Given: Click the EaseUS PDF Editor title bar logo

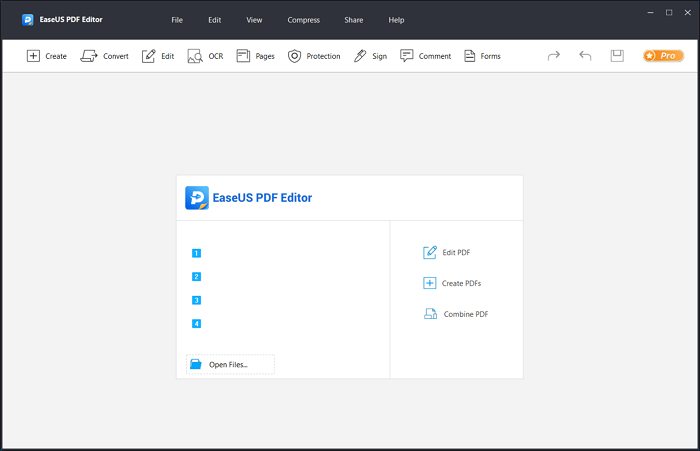Looking at the screenshot, I should click(28, 20).
